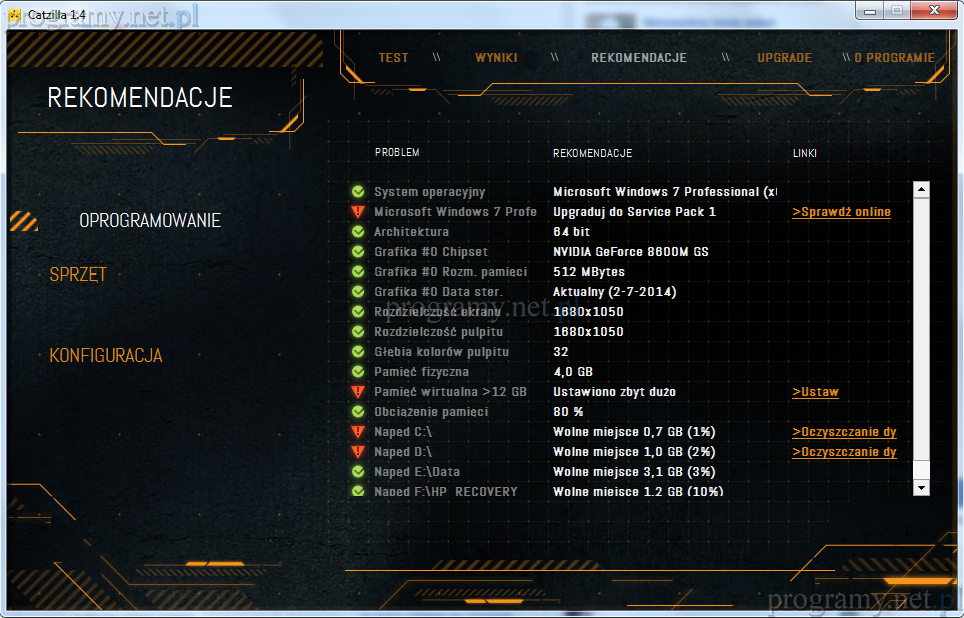Screen dimensions: 964x618
Task: Open the UPGRADE tab
Action: point(784,58)
